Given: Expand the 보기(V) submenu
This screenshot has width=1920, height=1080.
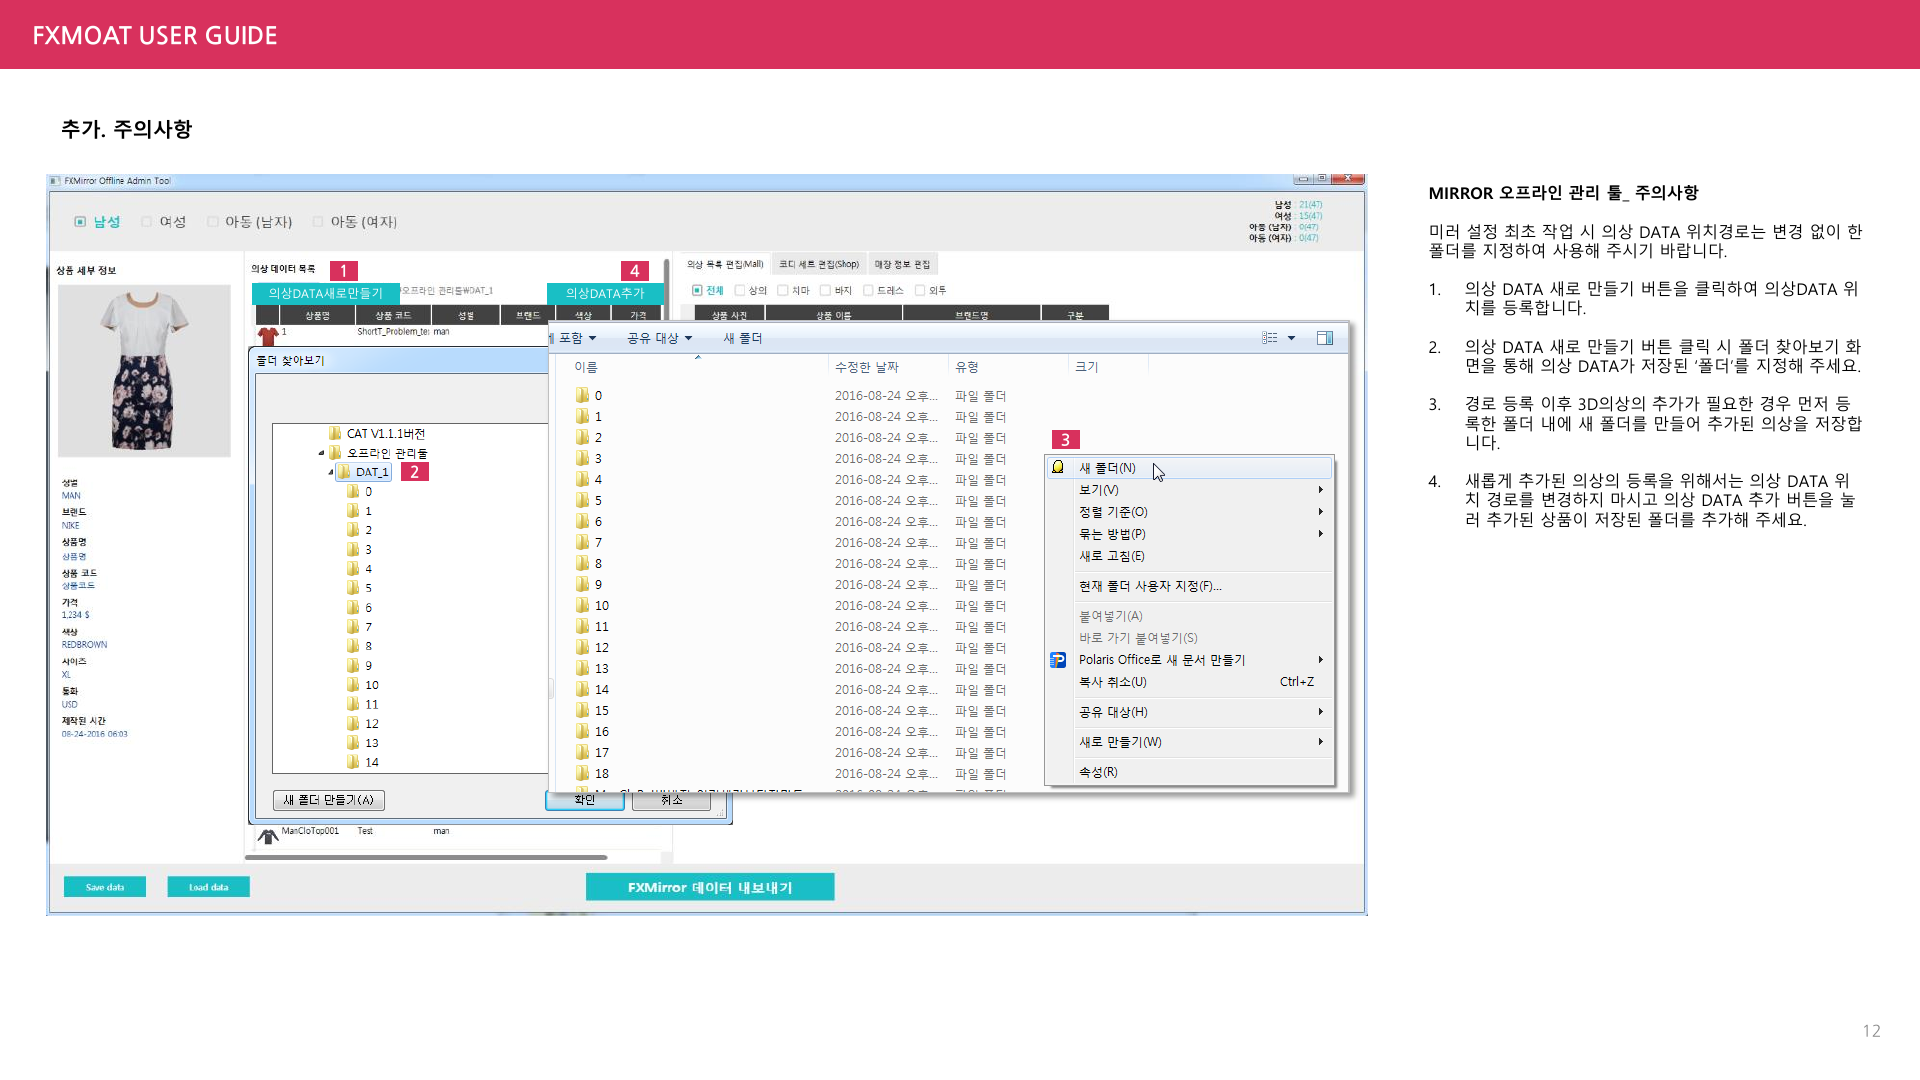Looking at the screenshot, I should pyautogui.click(x=1190, y=490).
